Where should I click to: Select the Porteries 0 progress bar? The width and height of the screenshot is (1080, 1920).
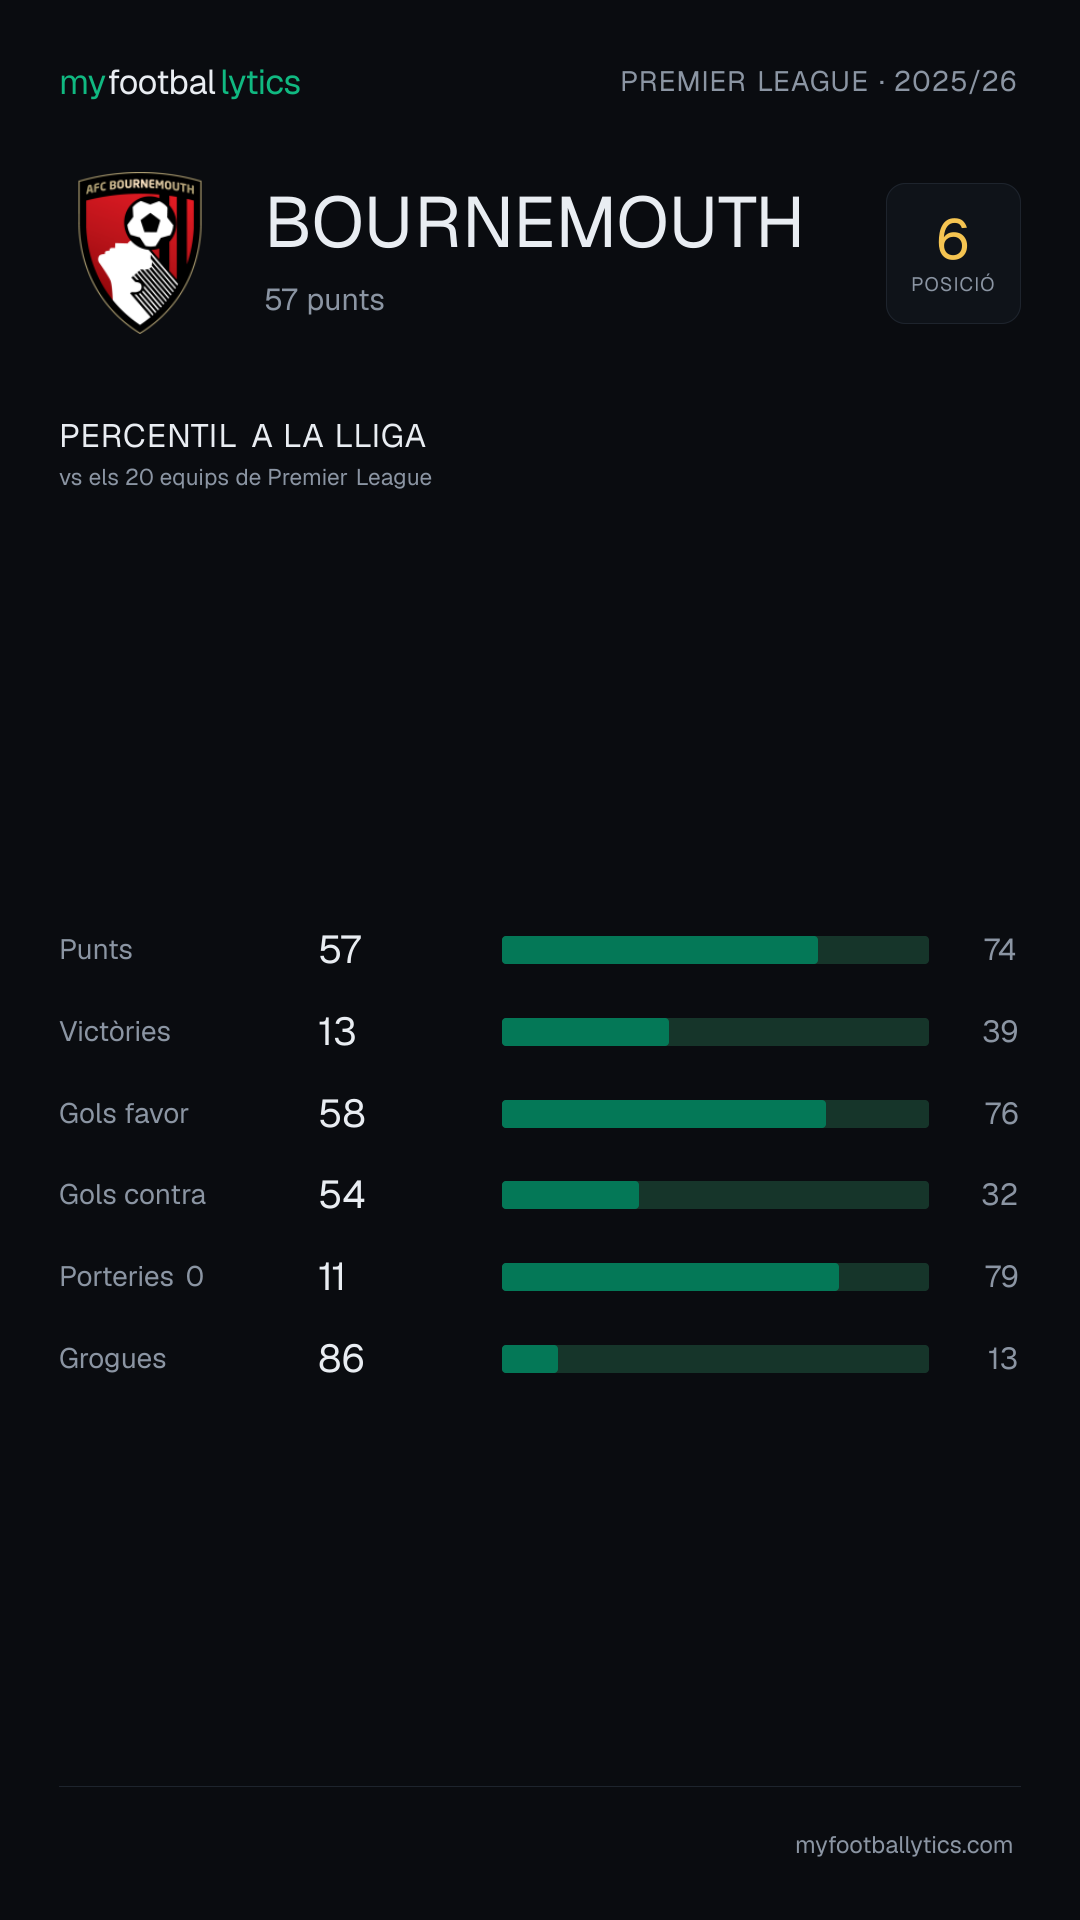pyautogui.click(x=715, y=1277)
